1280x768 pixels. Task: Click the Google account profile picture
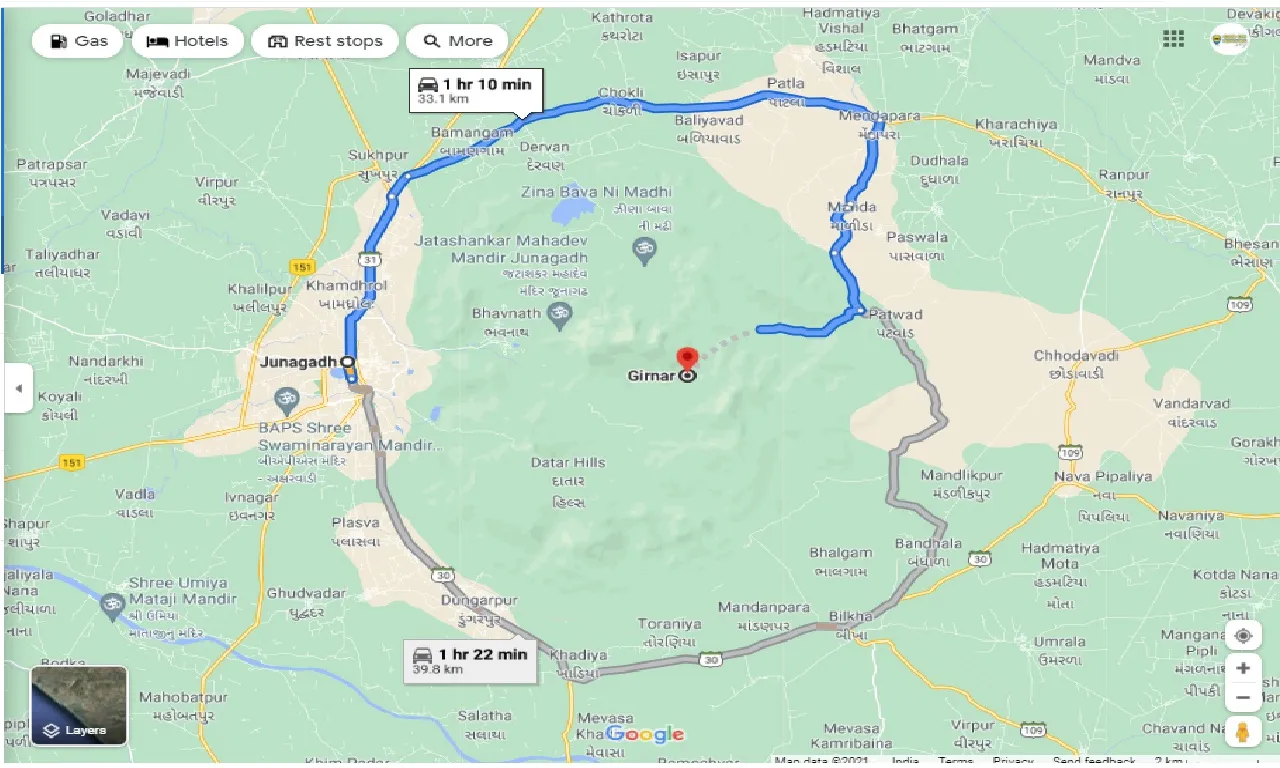(1230, 38)
